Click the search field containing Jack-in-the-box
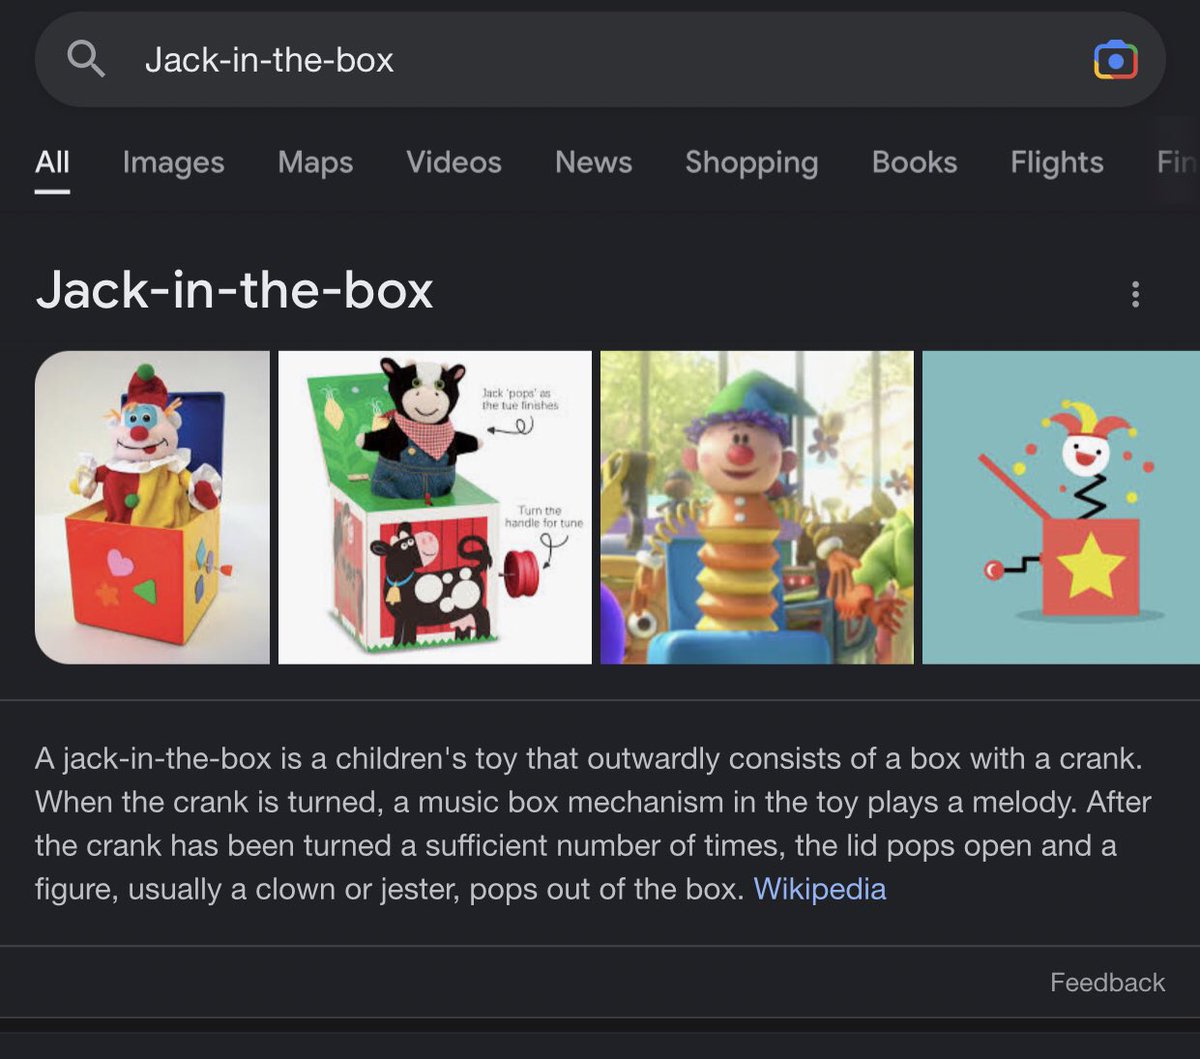The height and width of the screenshot is (1059, 1200). [600, 60]
